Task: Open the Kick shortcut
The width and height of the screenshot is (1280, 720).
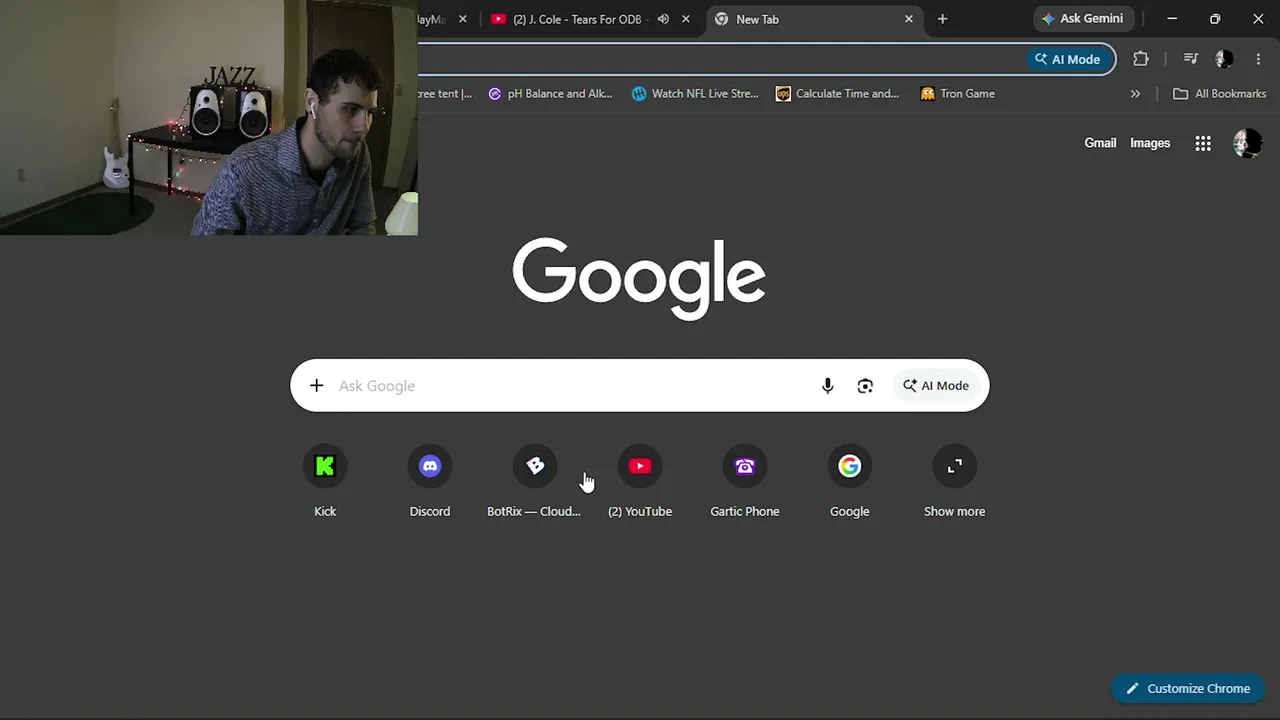Action: (325, 482)
